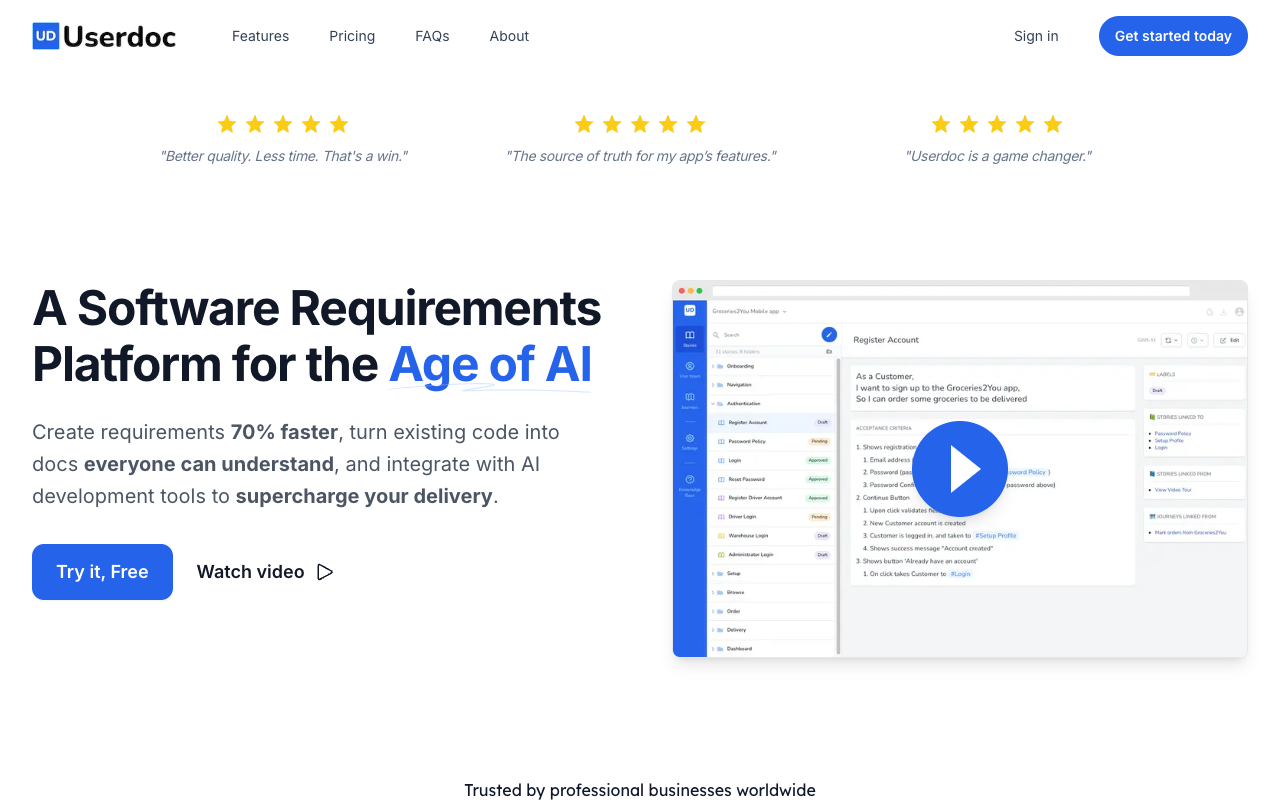Click the Try it, Free button
Screen dimensions: 1280x800
tap(102, 572)
